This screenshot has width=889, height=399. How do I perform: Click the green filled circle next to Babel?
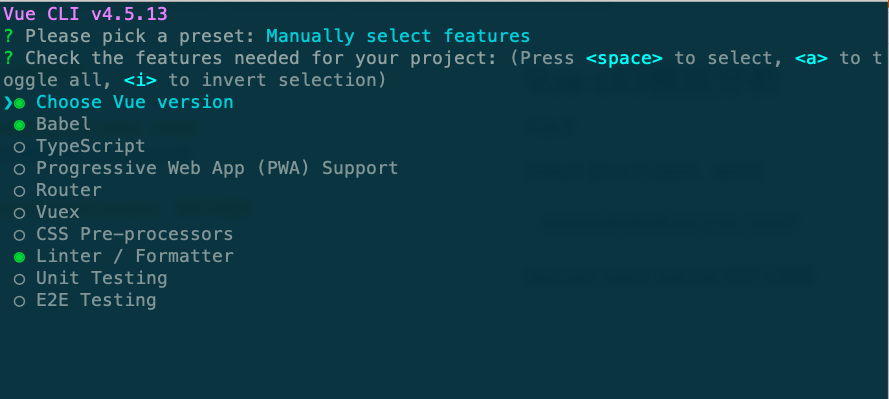click(19, 125)
